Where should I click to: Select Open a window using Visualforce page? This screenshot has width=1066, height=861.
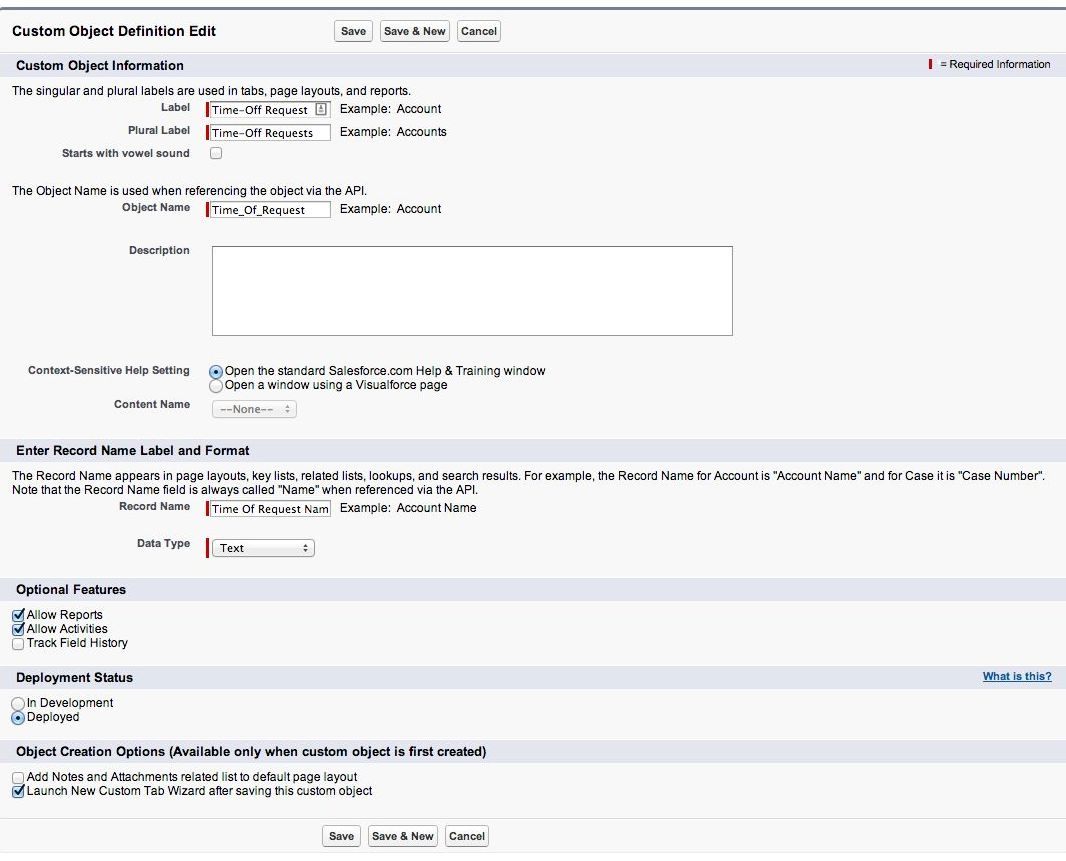click(x=216, y=386)
